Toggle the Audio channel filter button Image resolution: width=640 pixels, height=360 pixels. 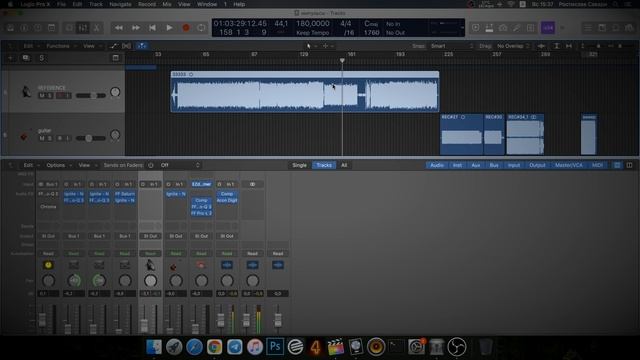pyautogui.click(x=437, y=165)
